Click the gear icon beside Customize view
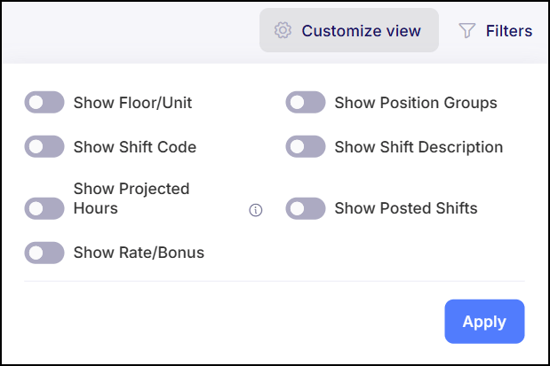 [283, 31]
